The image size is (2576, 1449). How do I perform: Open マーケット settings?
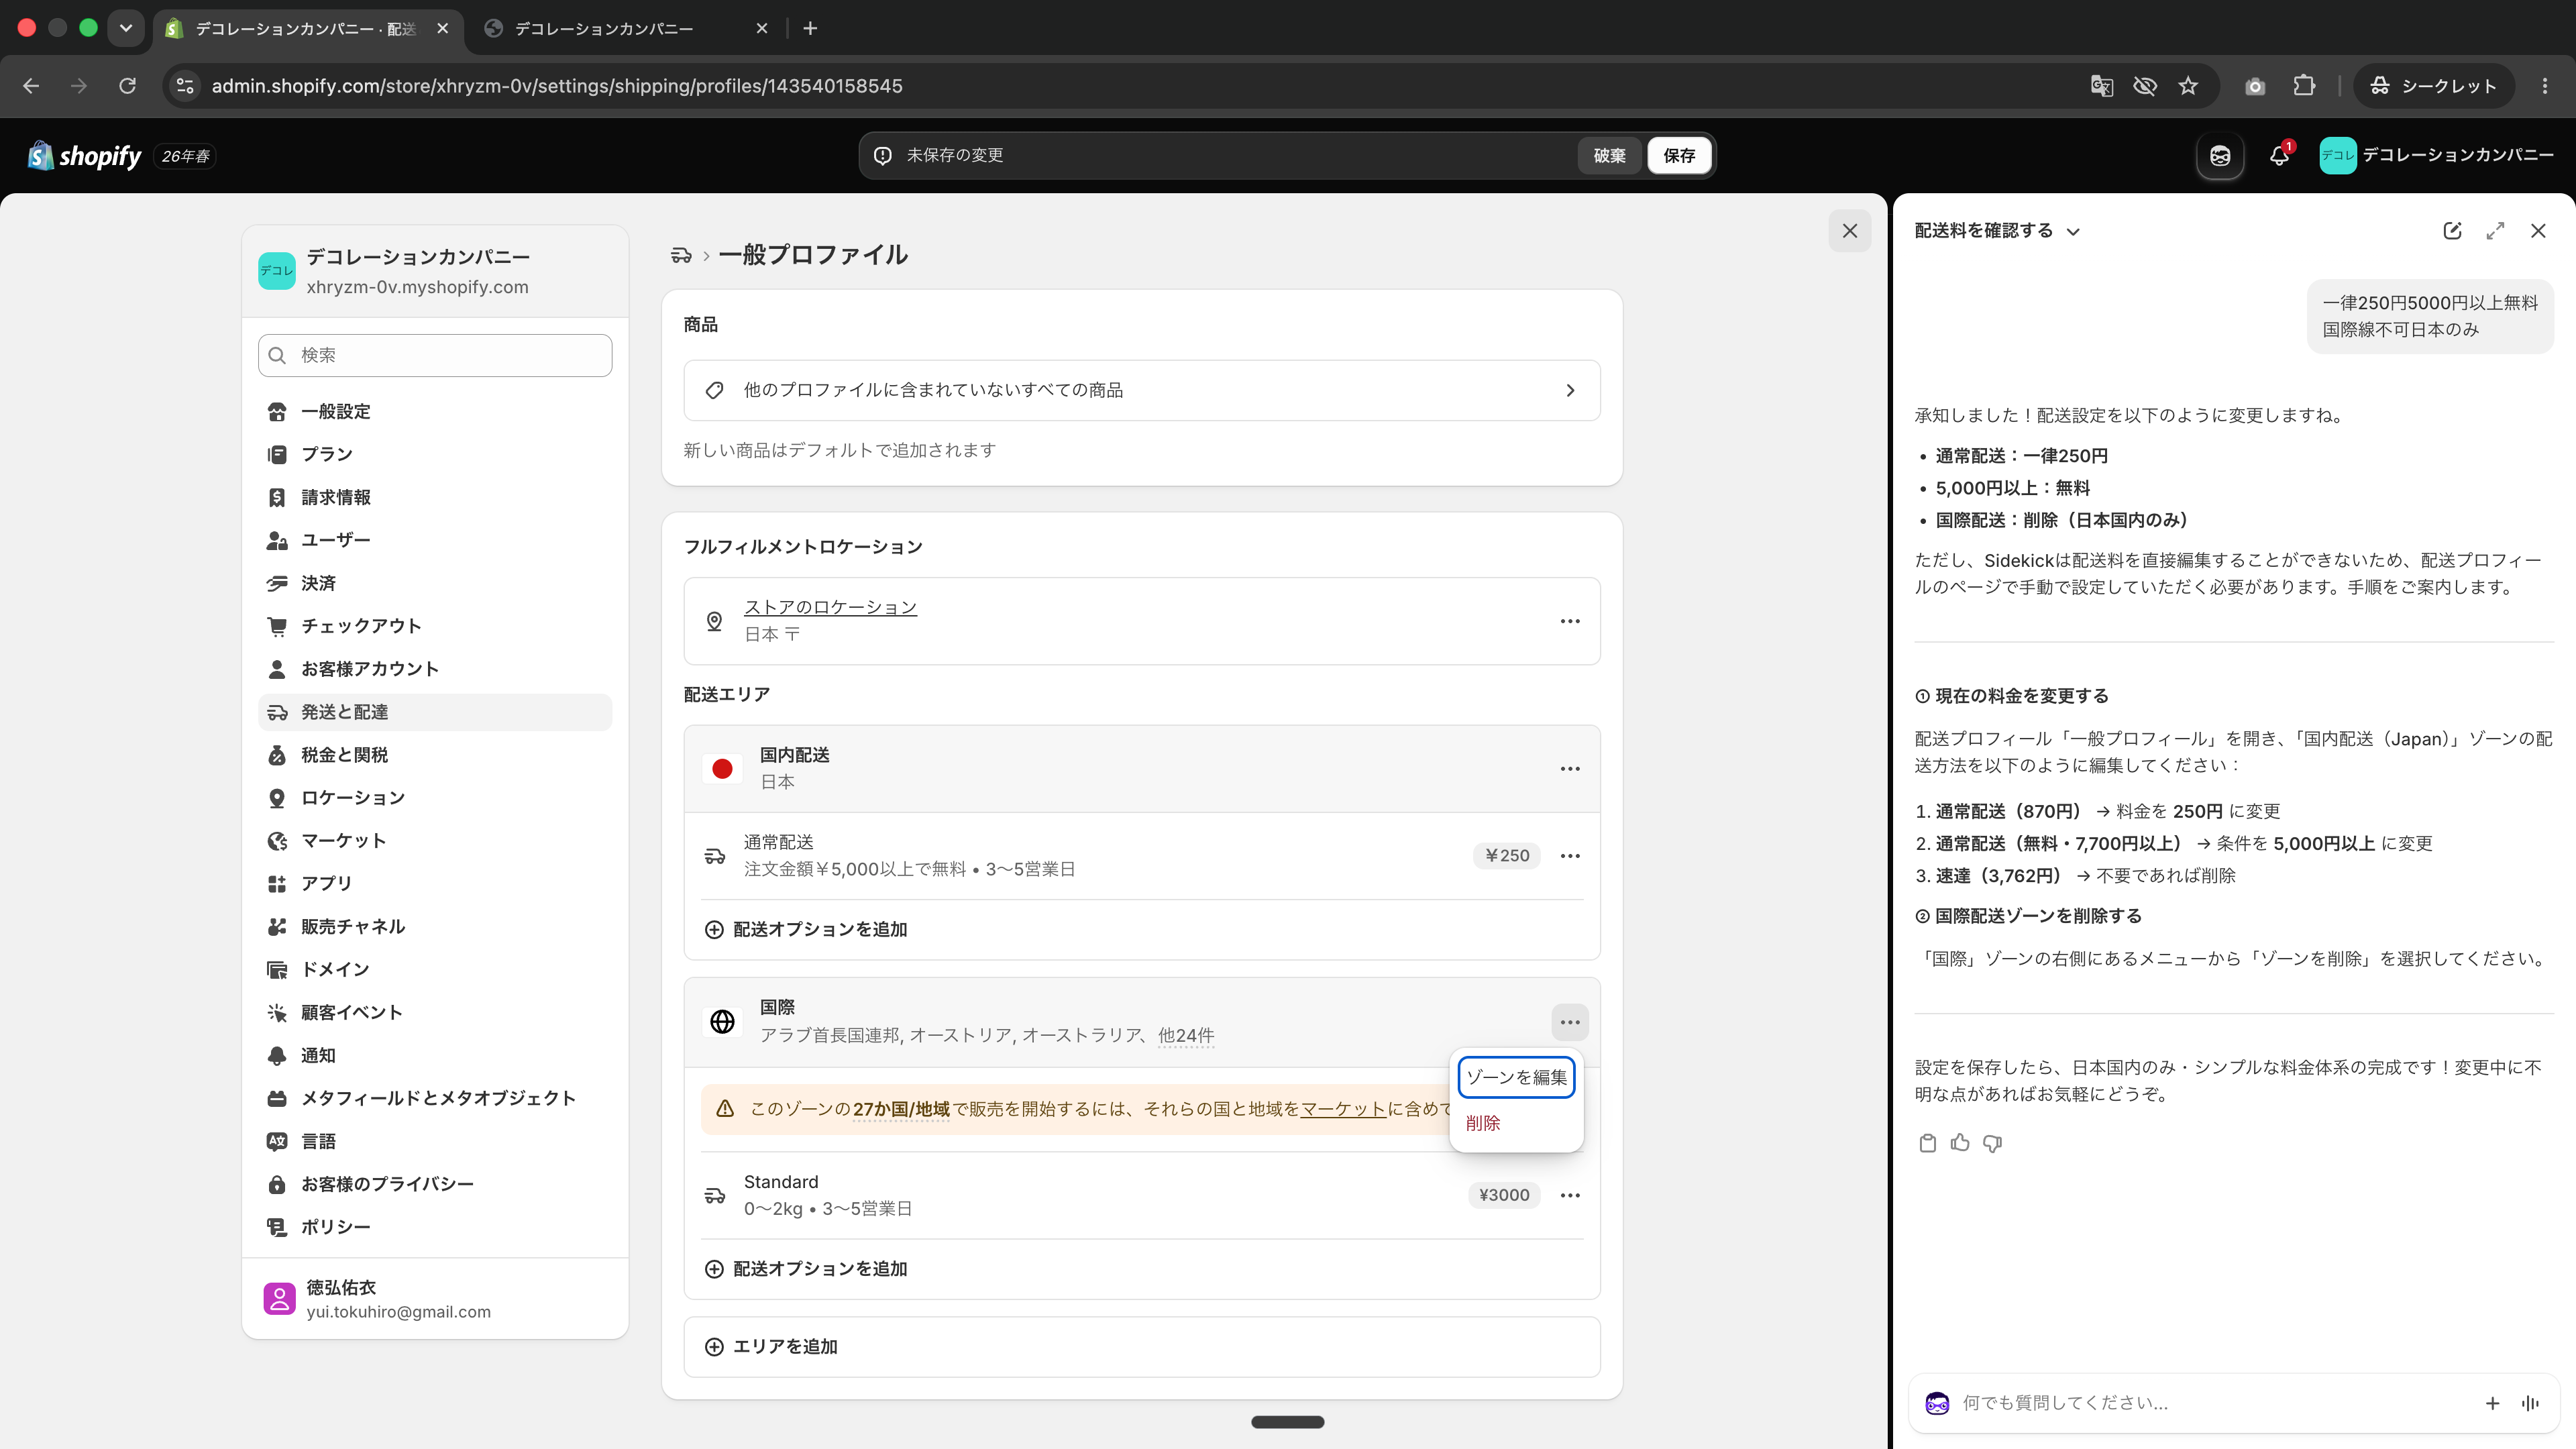pyautogui.click(x=435, y=841)
